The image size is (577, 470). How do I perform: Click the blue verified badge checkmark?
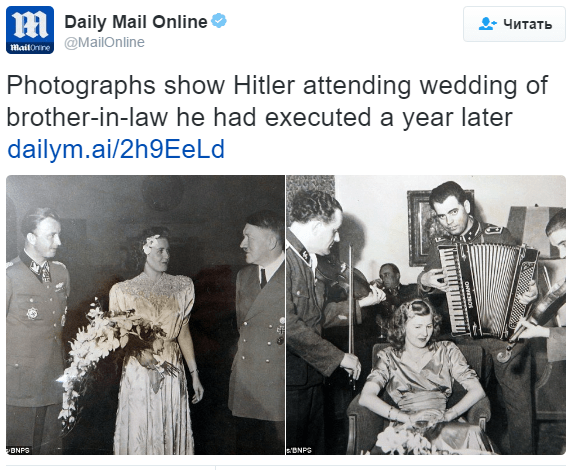(x=219, y=21)
